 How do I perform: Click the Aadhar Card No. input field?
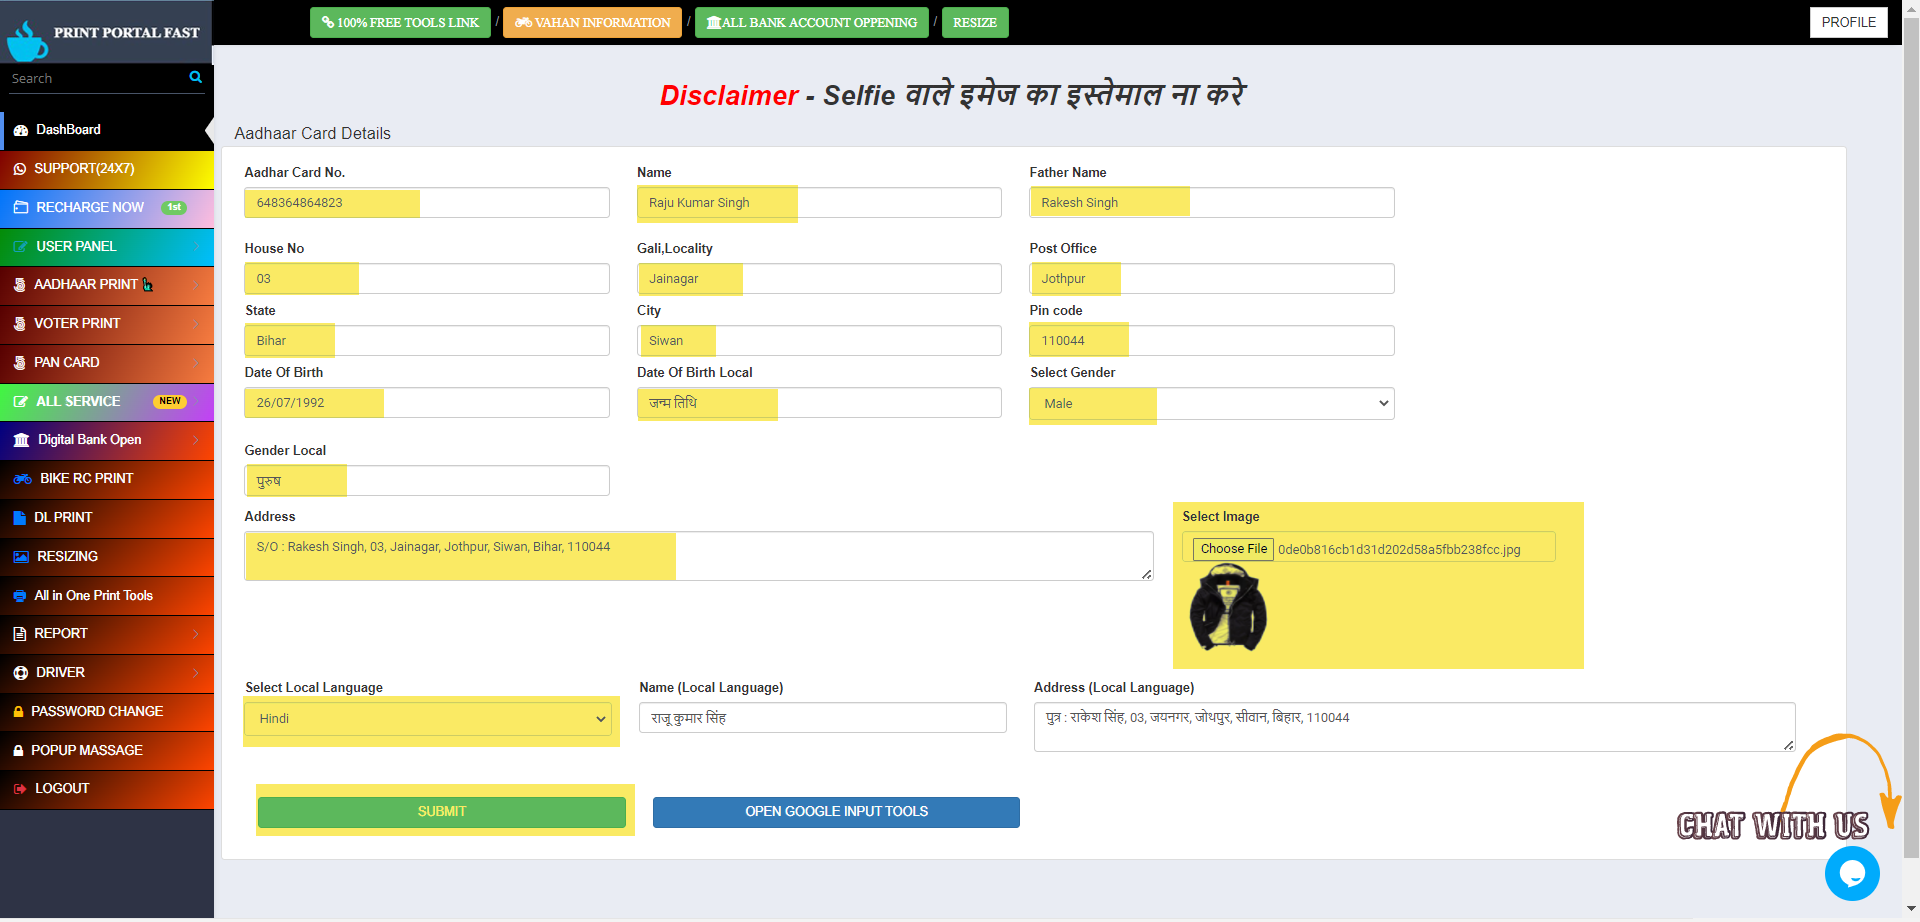coord(426,203)
